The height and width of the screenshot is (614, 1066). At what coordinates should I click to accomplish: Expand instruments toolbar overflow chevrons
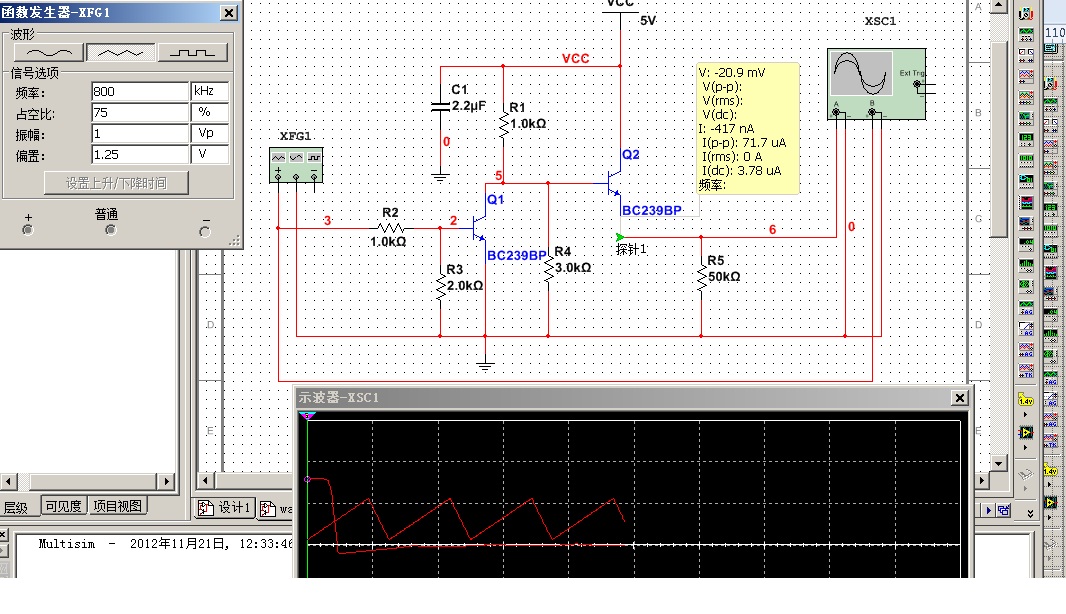click(1030, 513)
